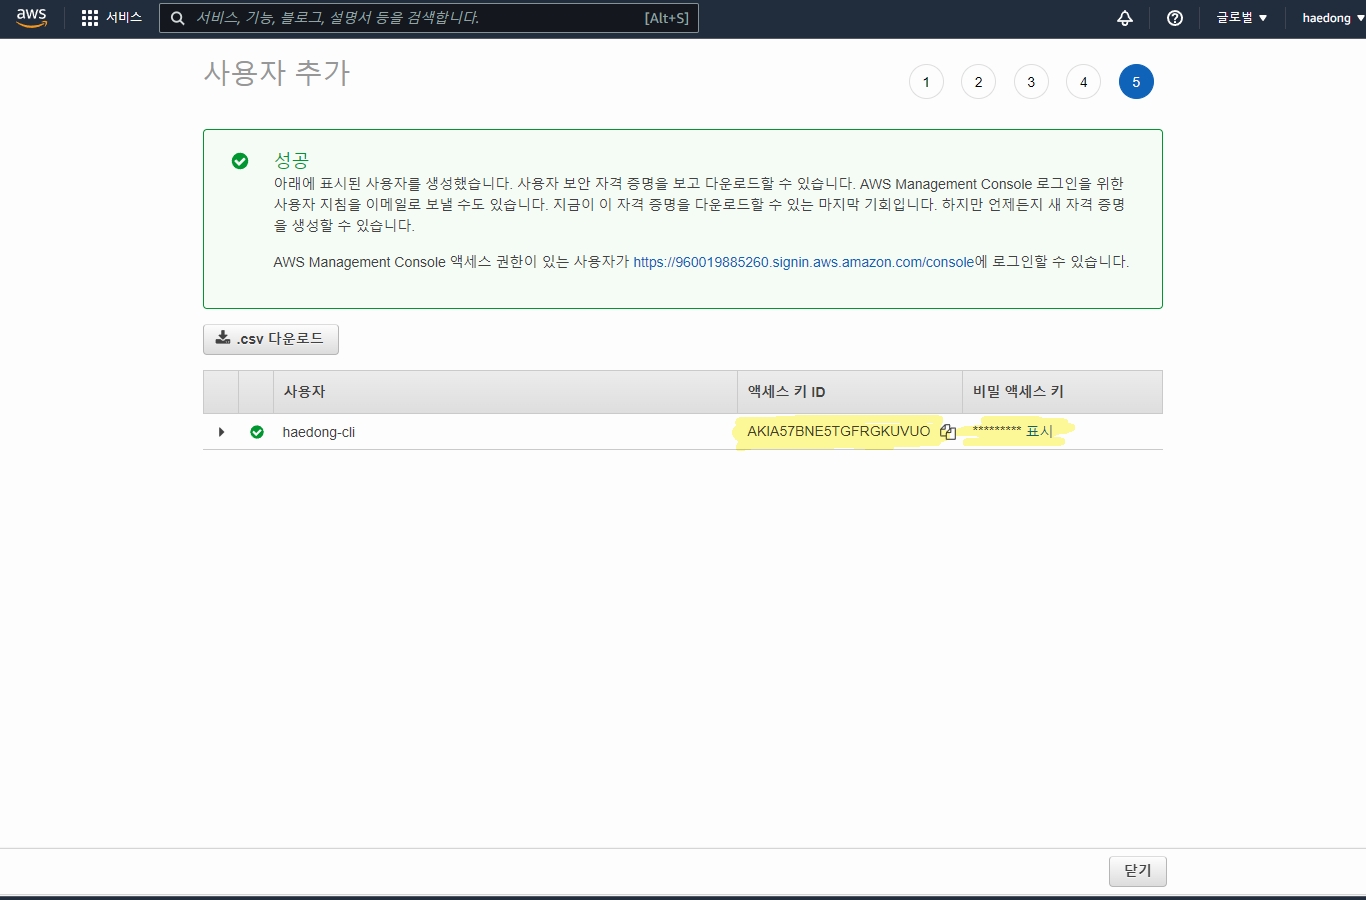The image size is (1366, 900).
Task: Open the haedong account menu
Action: click(x=1333, y=18)
